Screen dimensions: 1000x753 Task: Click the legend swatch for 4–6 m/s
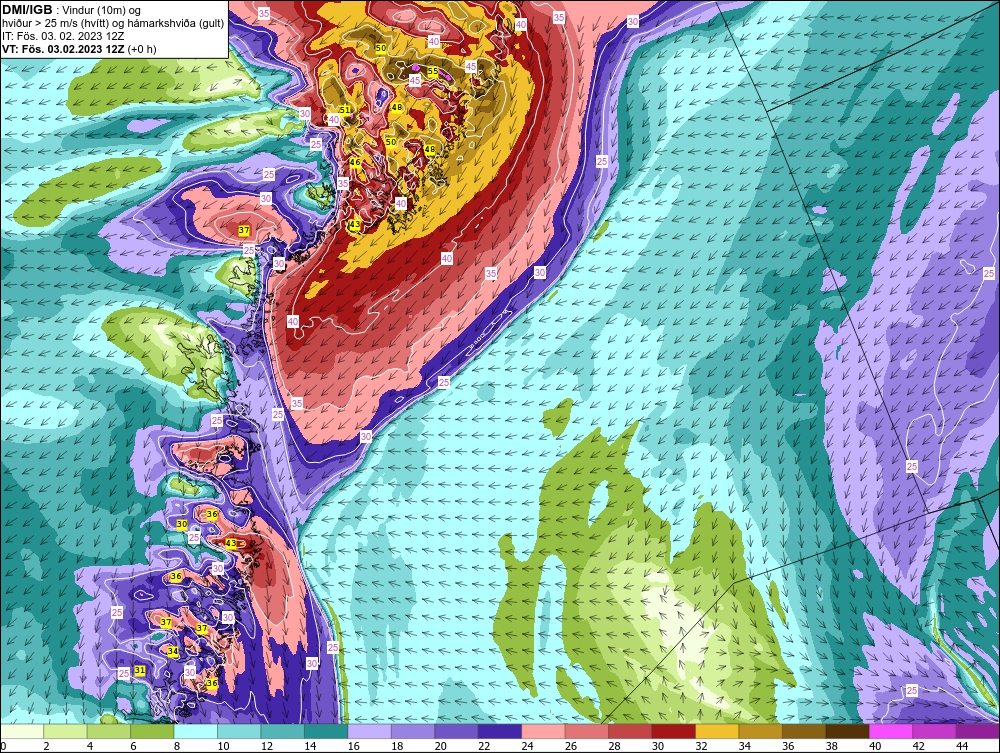click(x=109, y=731)
